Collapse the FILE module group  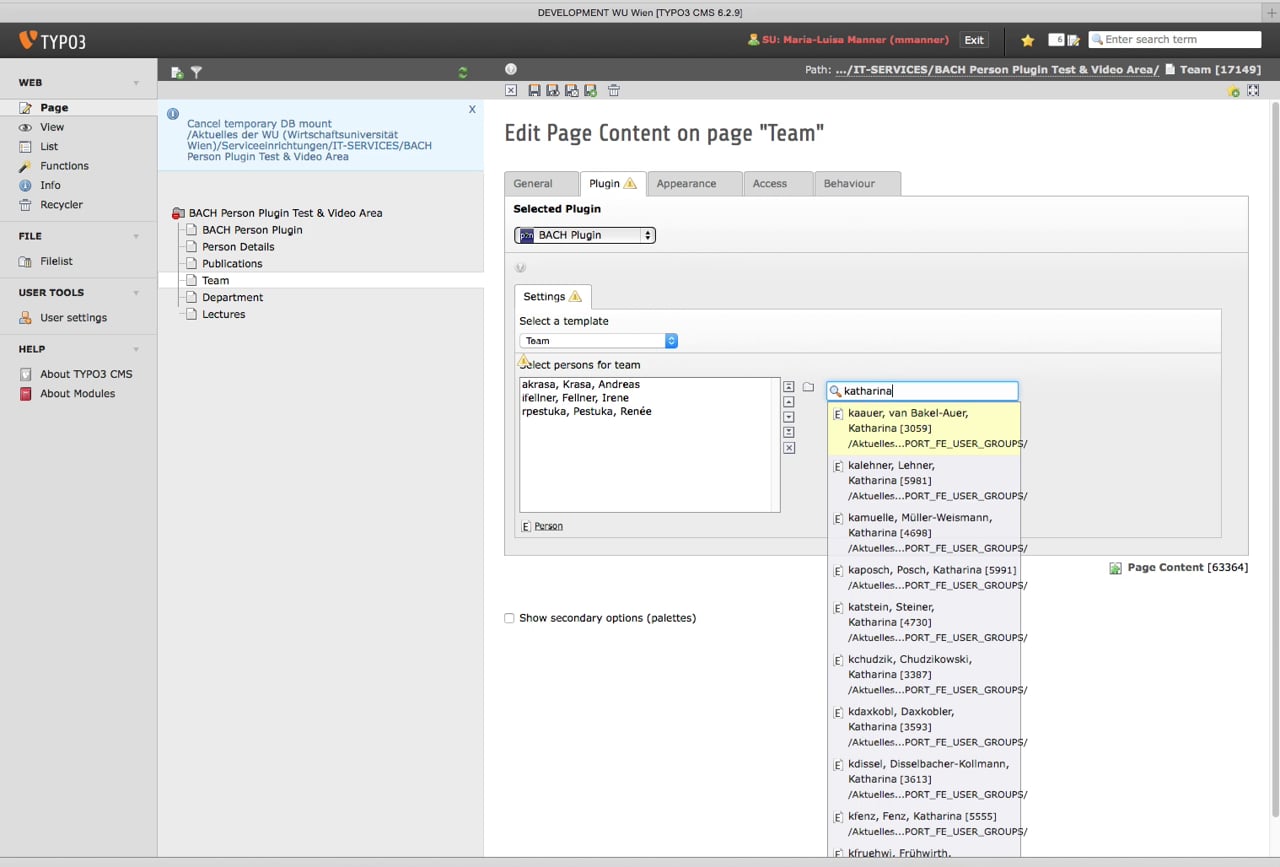(136, 237)
